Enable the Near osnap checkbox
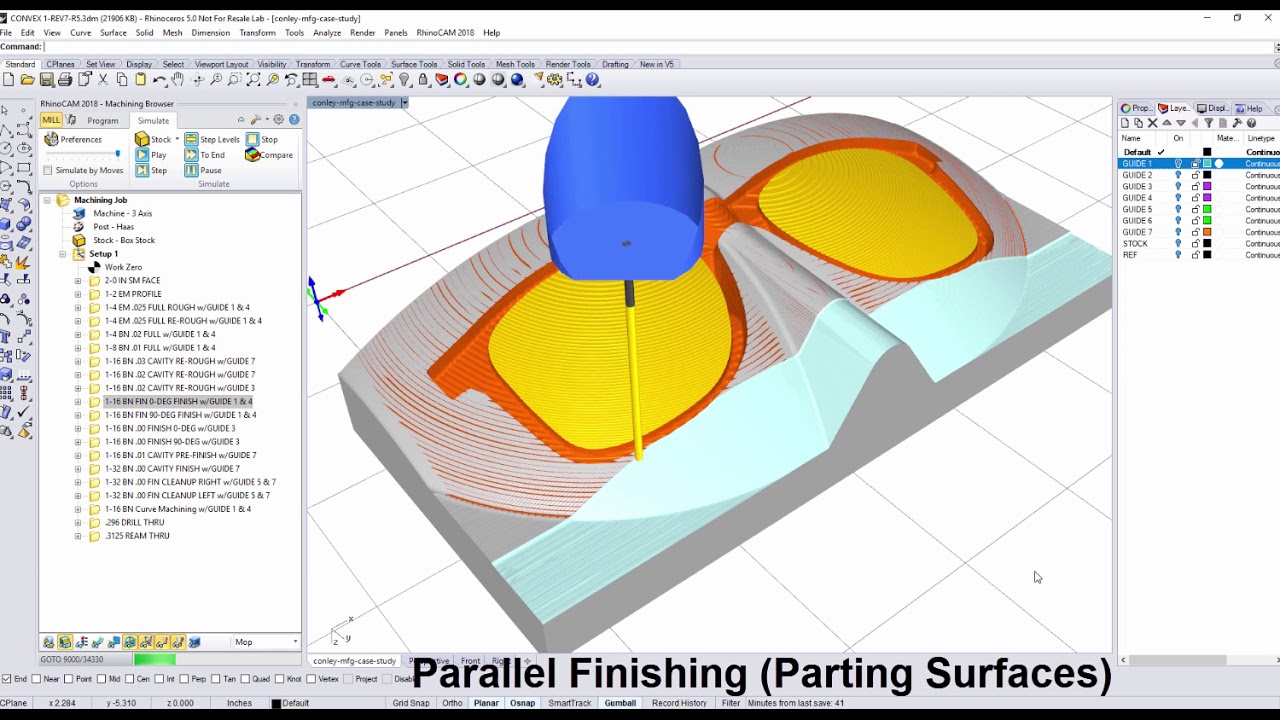 coord(36,679)
